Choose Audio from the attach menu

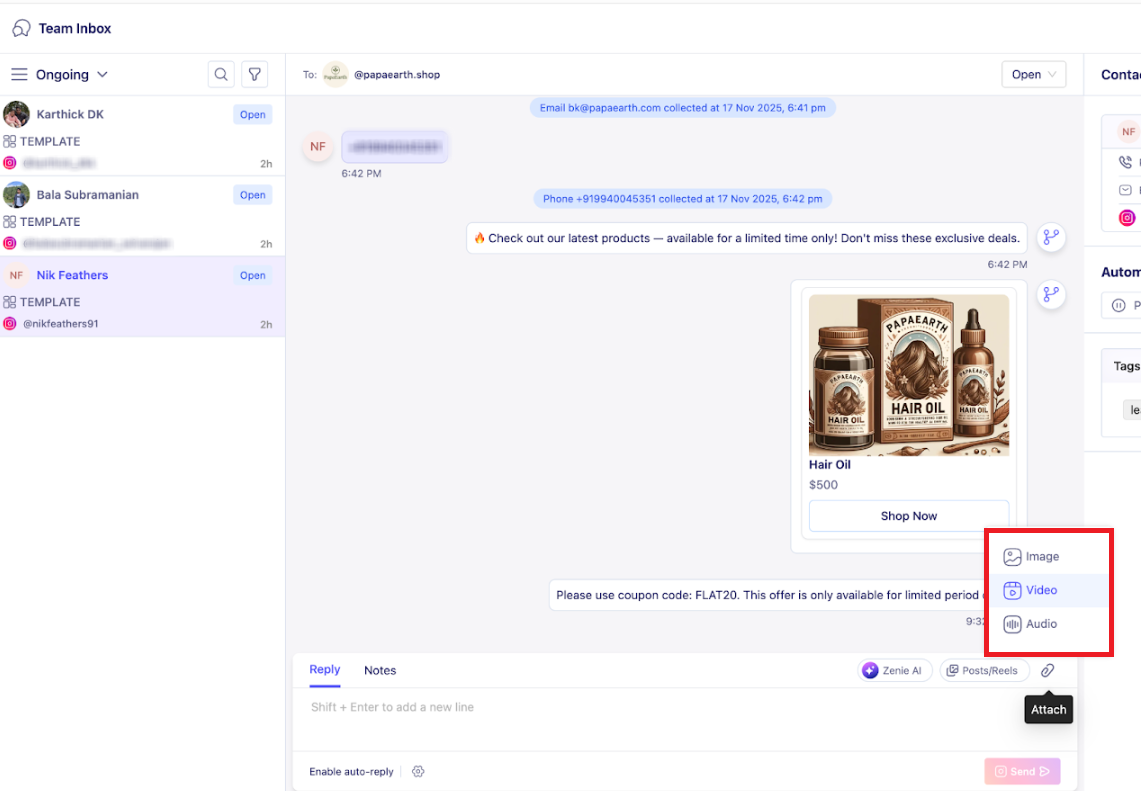(x=1048, y=624)
